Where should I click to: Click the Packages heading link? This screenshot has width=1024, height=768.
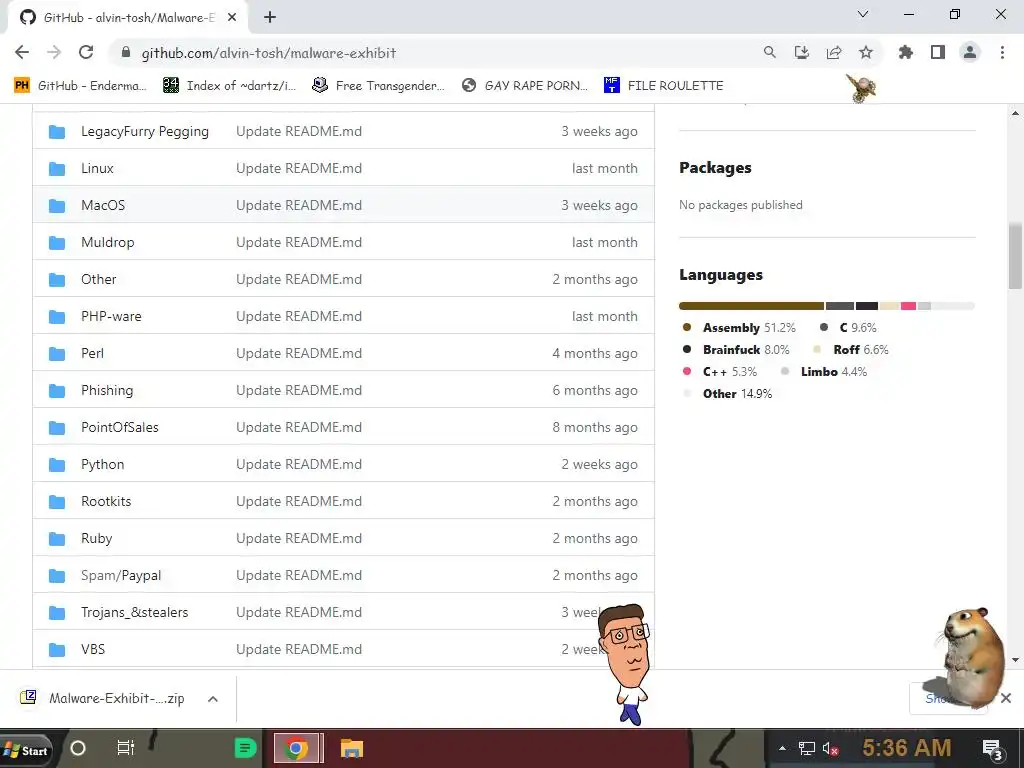coord(715,168)
